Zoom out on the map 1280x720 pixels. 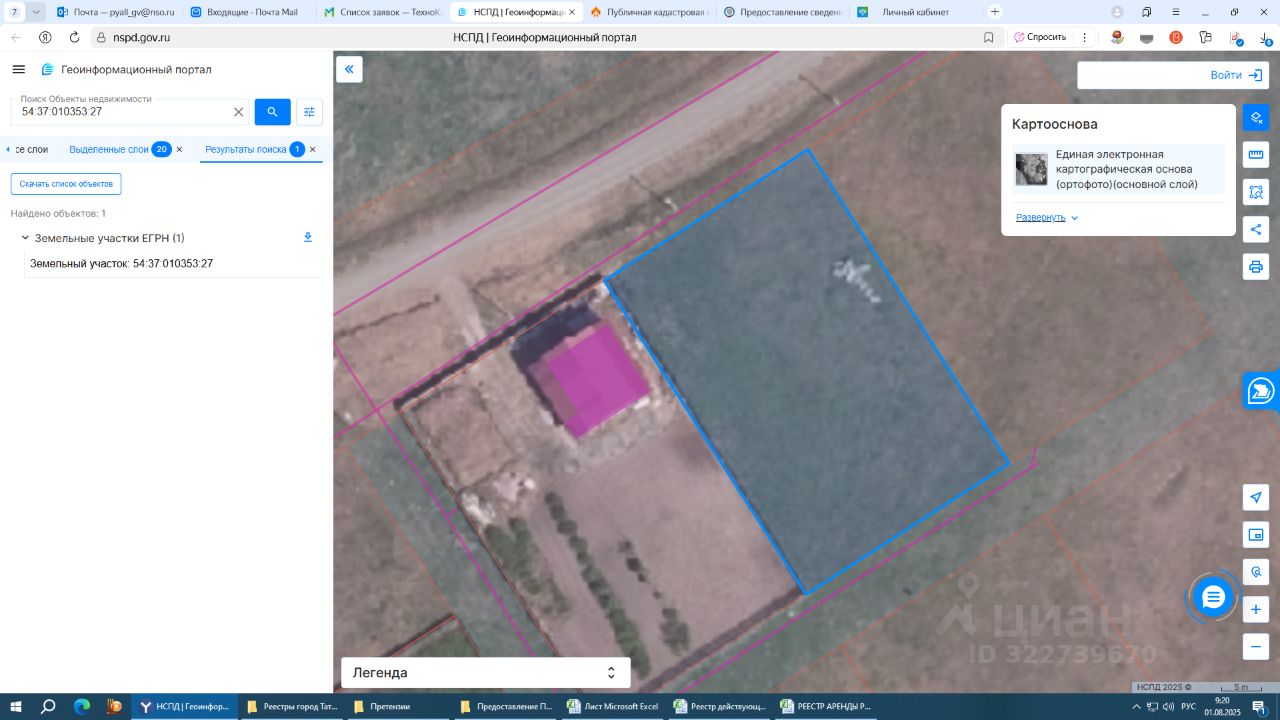1256,646
